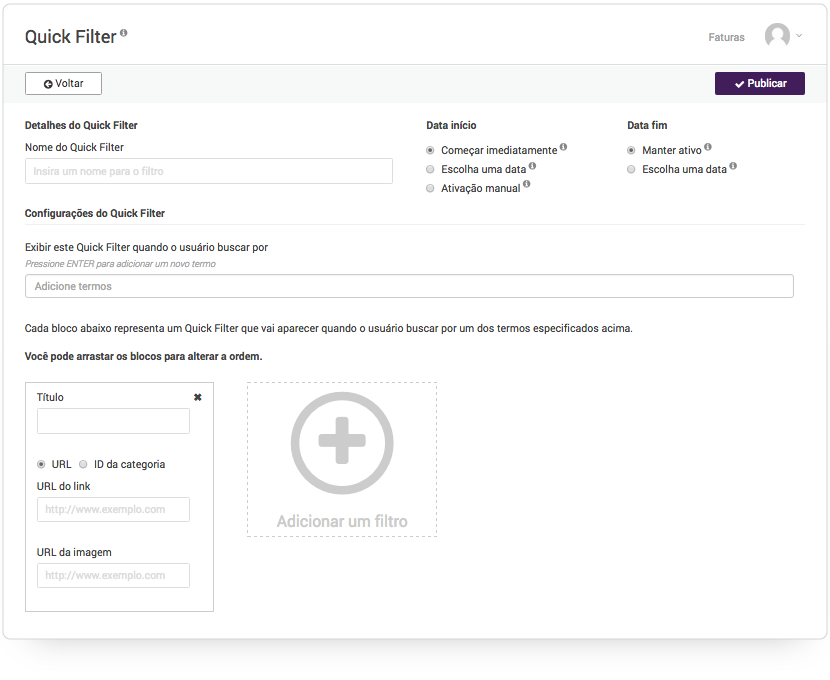
Task: Focus the Nome do Quick Filter field
Action: [x=209, y=171]
